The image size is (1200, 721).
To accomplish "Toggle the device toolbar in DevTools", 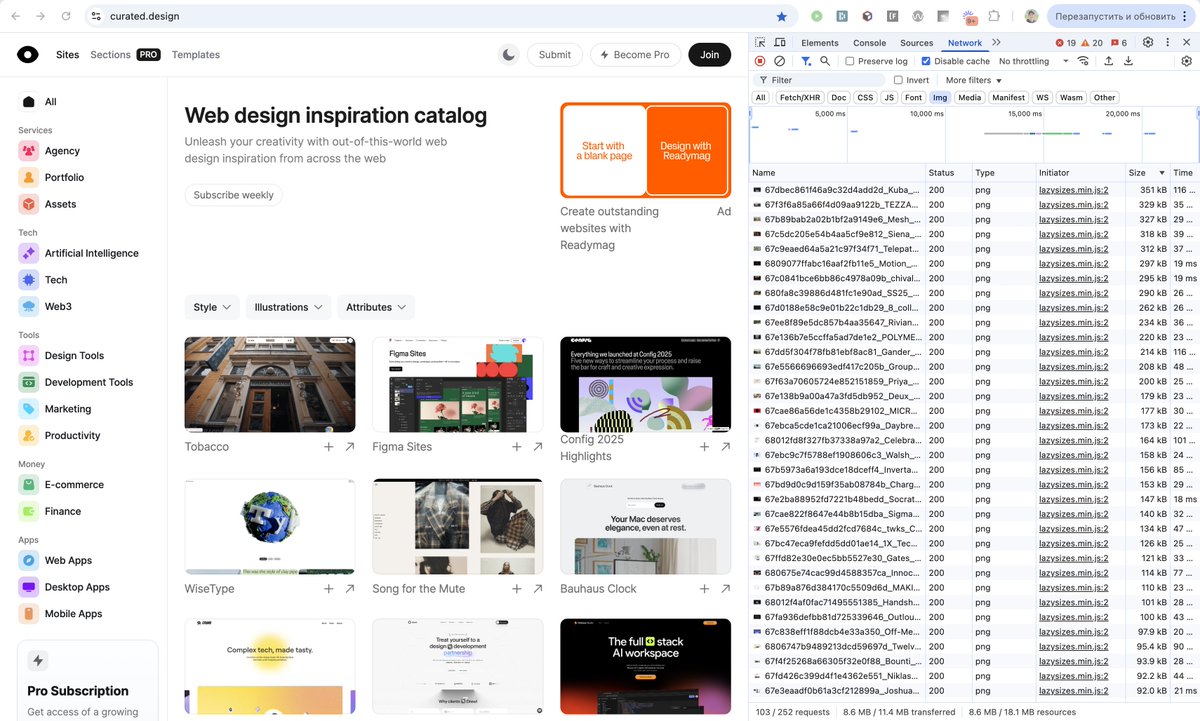I will click(x=781, y=43).
